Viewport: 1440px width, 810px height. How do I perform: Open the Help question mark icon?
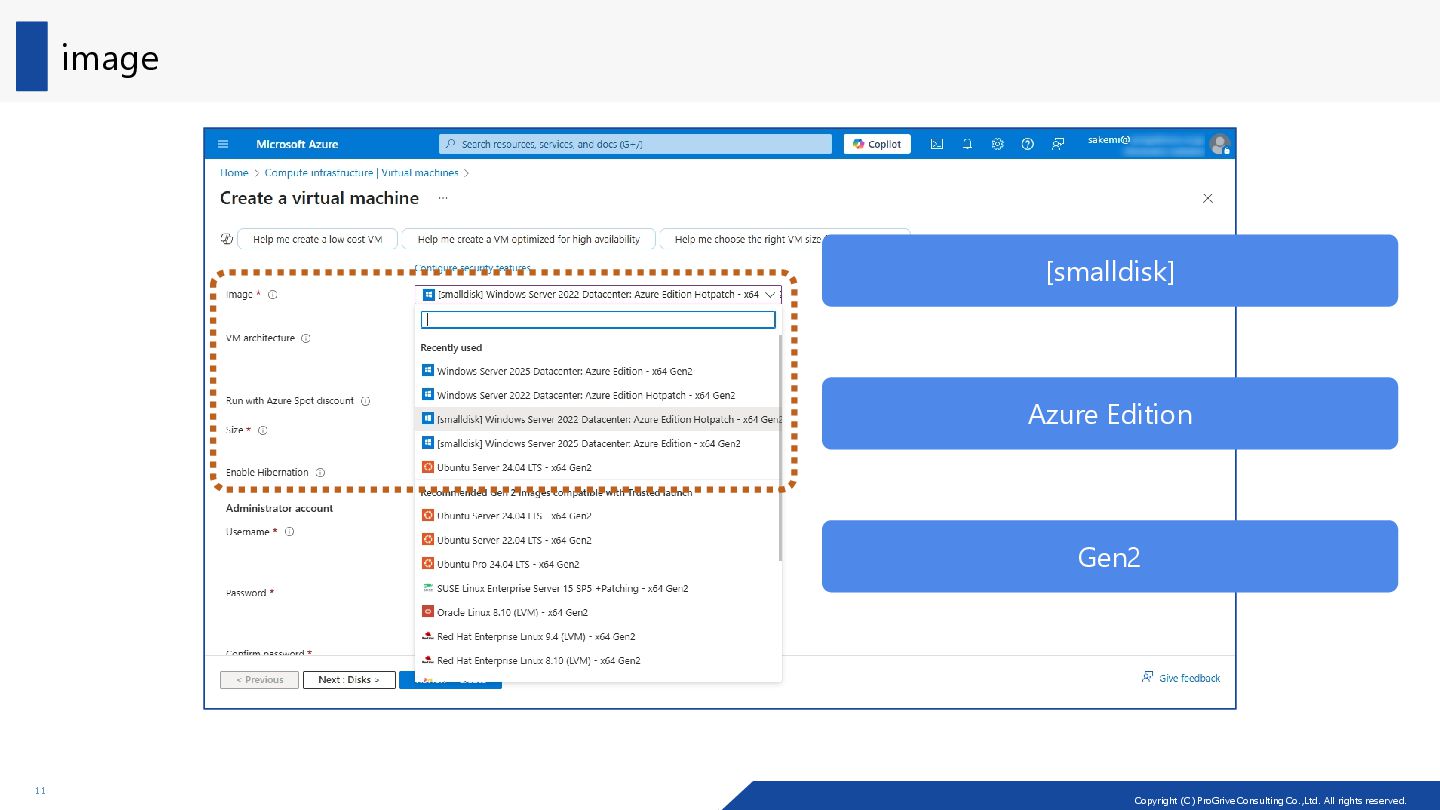click(x=1027, y=144)
